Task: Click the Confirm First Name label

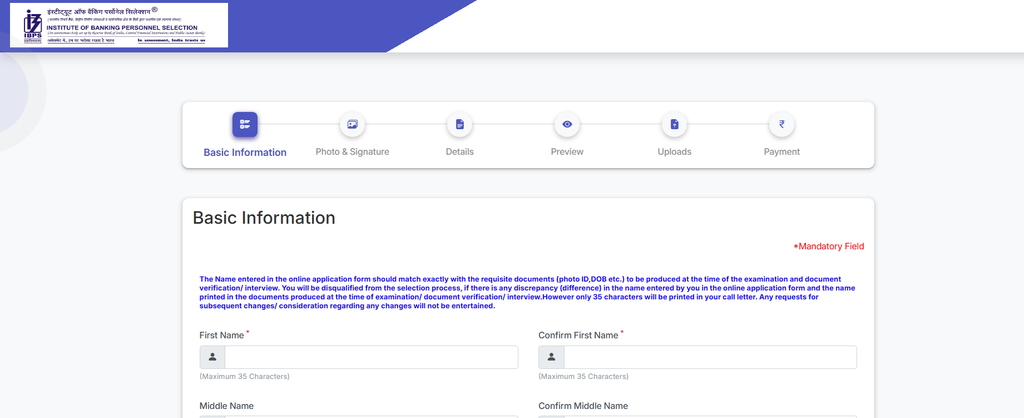Action: point(578,335)
